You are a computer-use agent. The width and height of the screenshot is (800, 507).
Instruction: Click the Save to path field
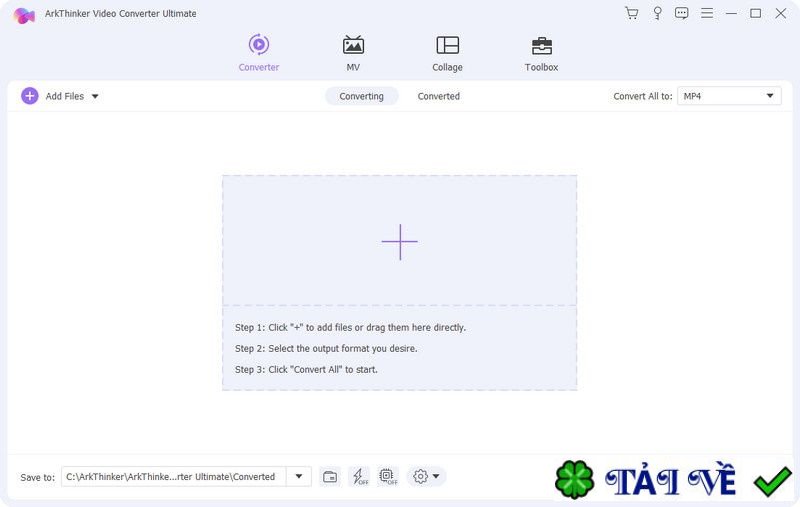coord(173,477)
